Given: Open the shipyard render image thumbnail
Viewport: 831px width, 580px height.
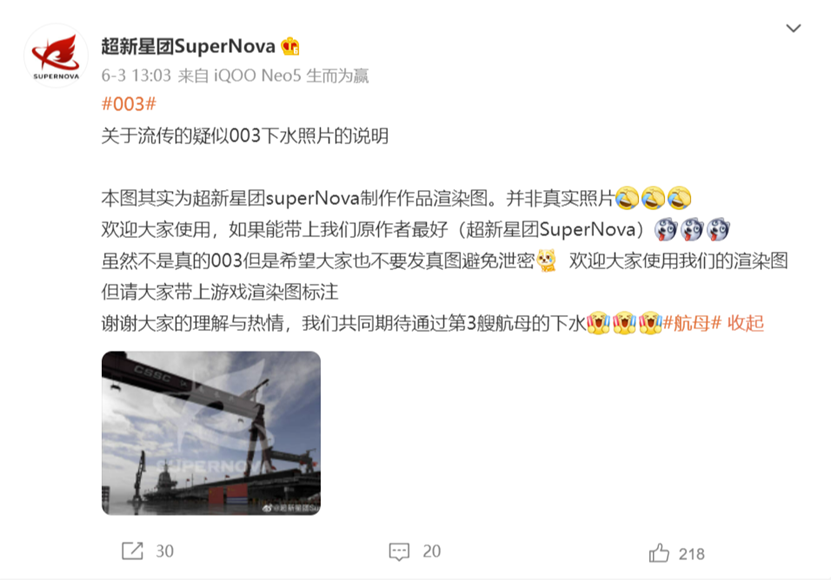Looking at the screenshot, I should (211, 433).
